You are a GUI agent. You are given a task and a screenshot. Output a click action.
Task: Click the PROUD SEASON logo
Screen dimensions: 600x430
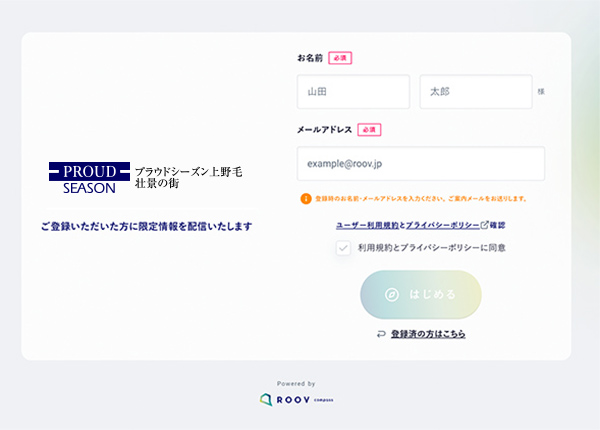[x=89, y=178]
